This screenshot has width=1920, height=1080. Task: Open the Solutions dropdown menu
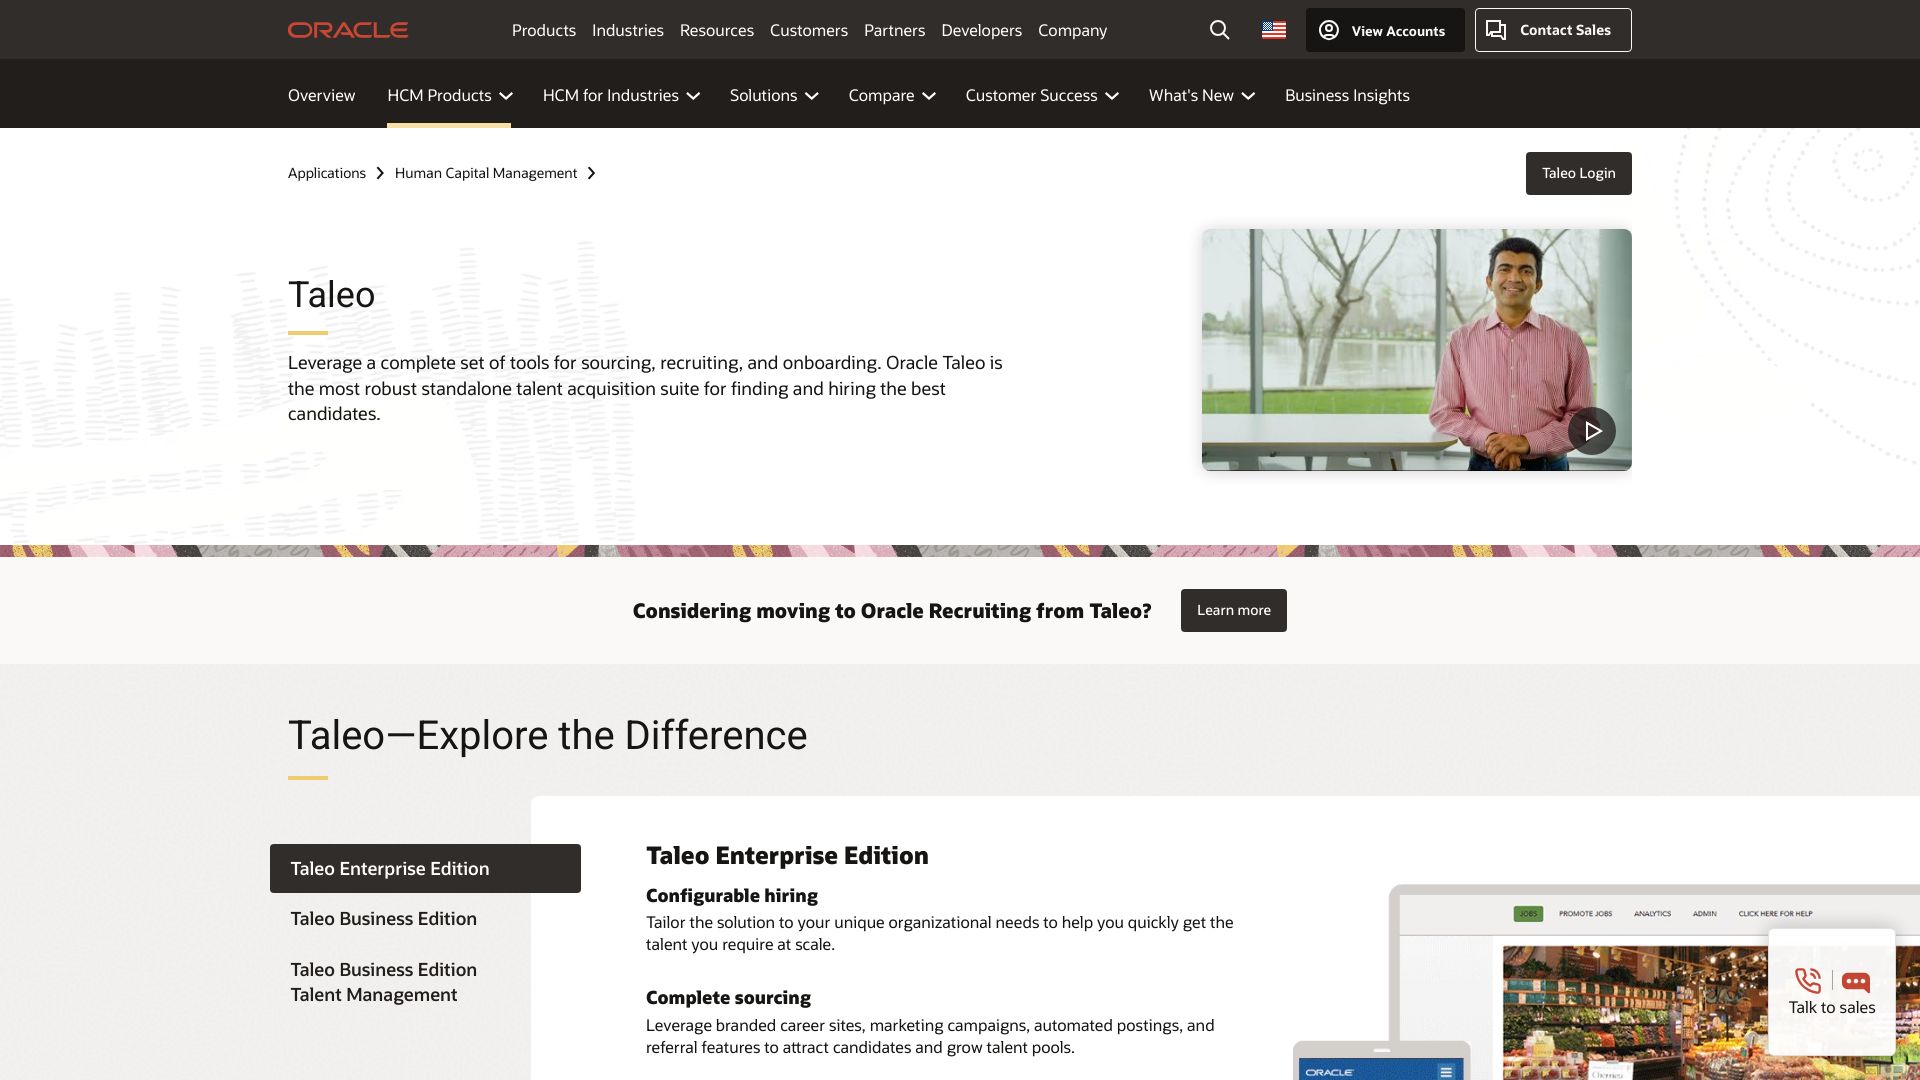(773, 95)
